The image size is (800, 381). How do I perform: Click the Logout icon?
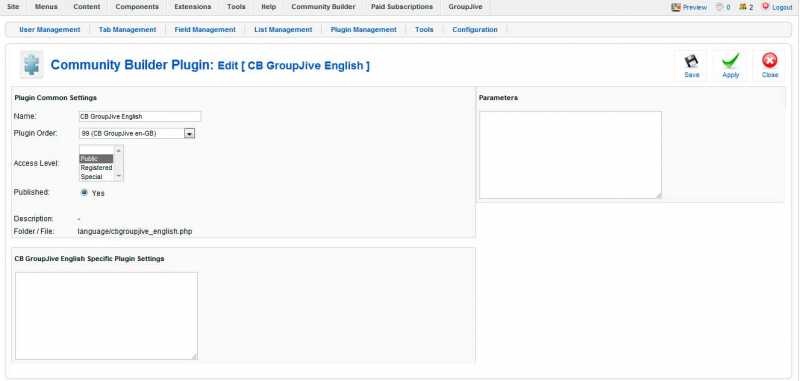pyautogui.click(x=765, y=7)
